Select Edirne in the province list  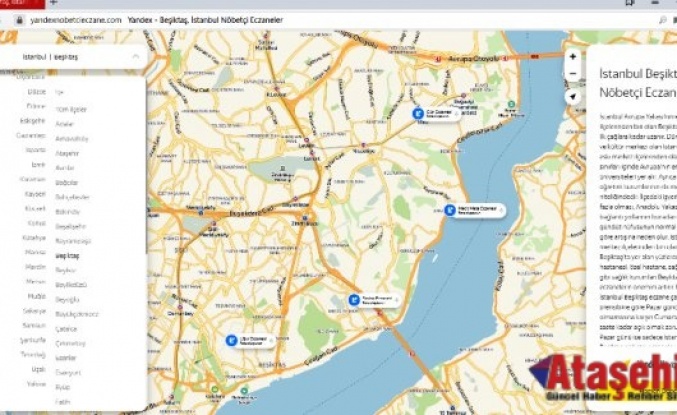pos(36,106)
